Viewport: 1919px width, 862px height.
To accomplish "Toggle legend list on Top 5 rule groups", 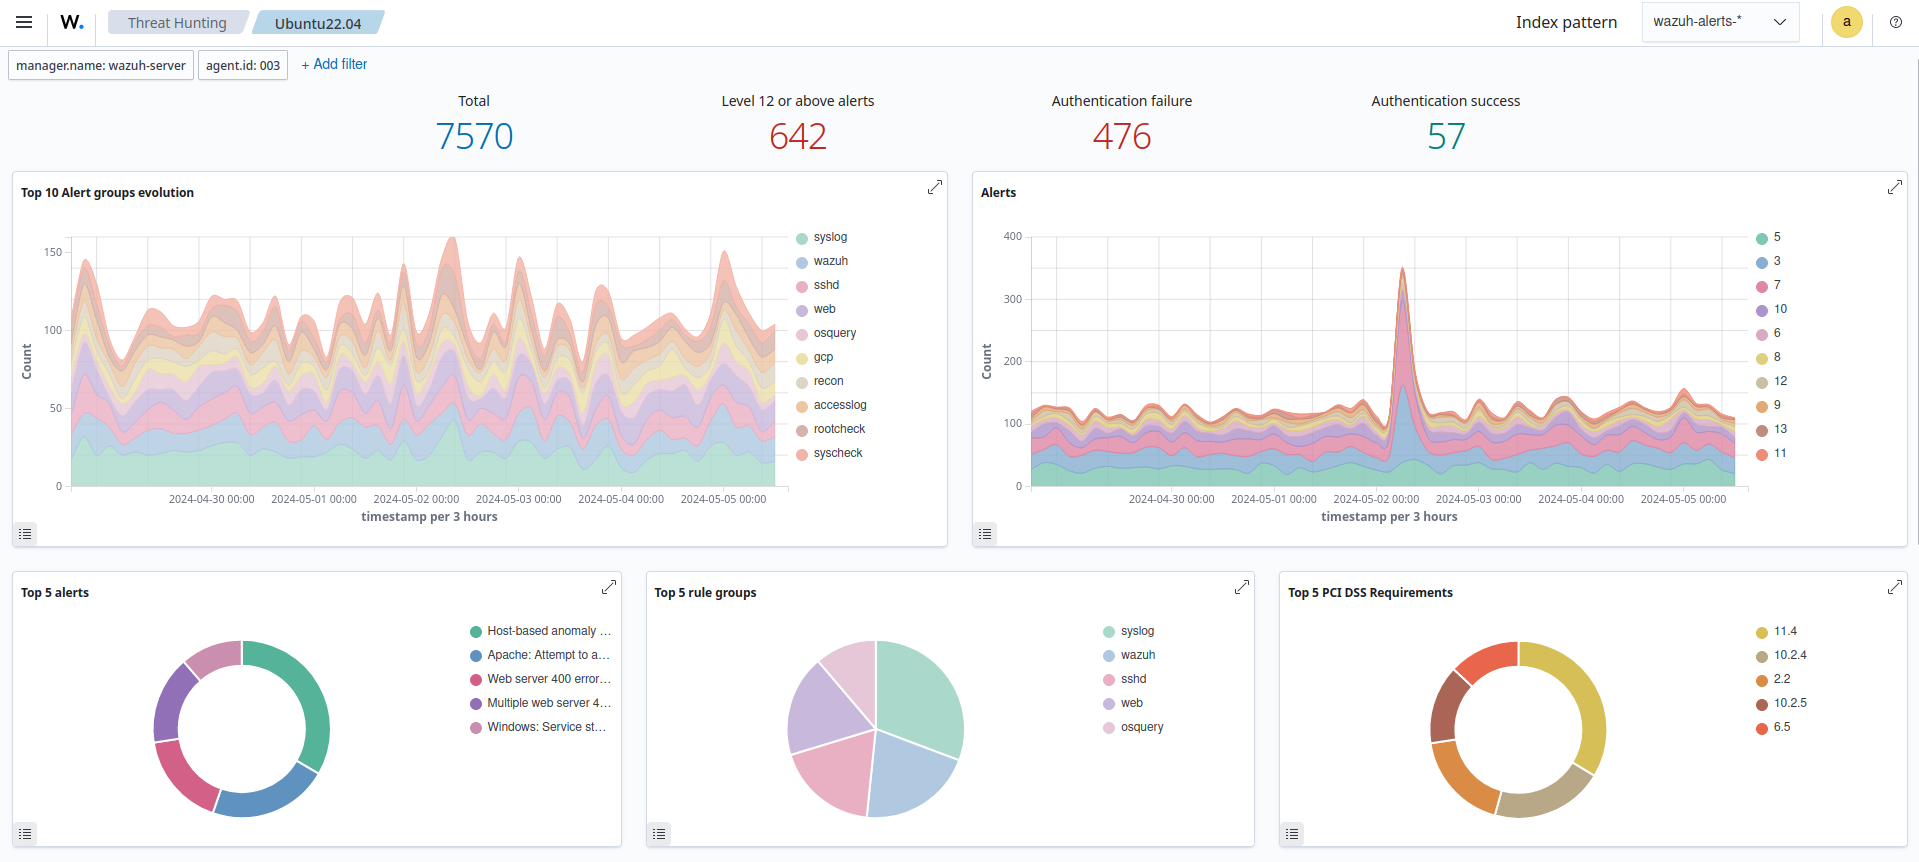I will pyautogui.click(x=659, y=834).
